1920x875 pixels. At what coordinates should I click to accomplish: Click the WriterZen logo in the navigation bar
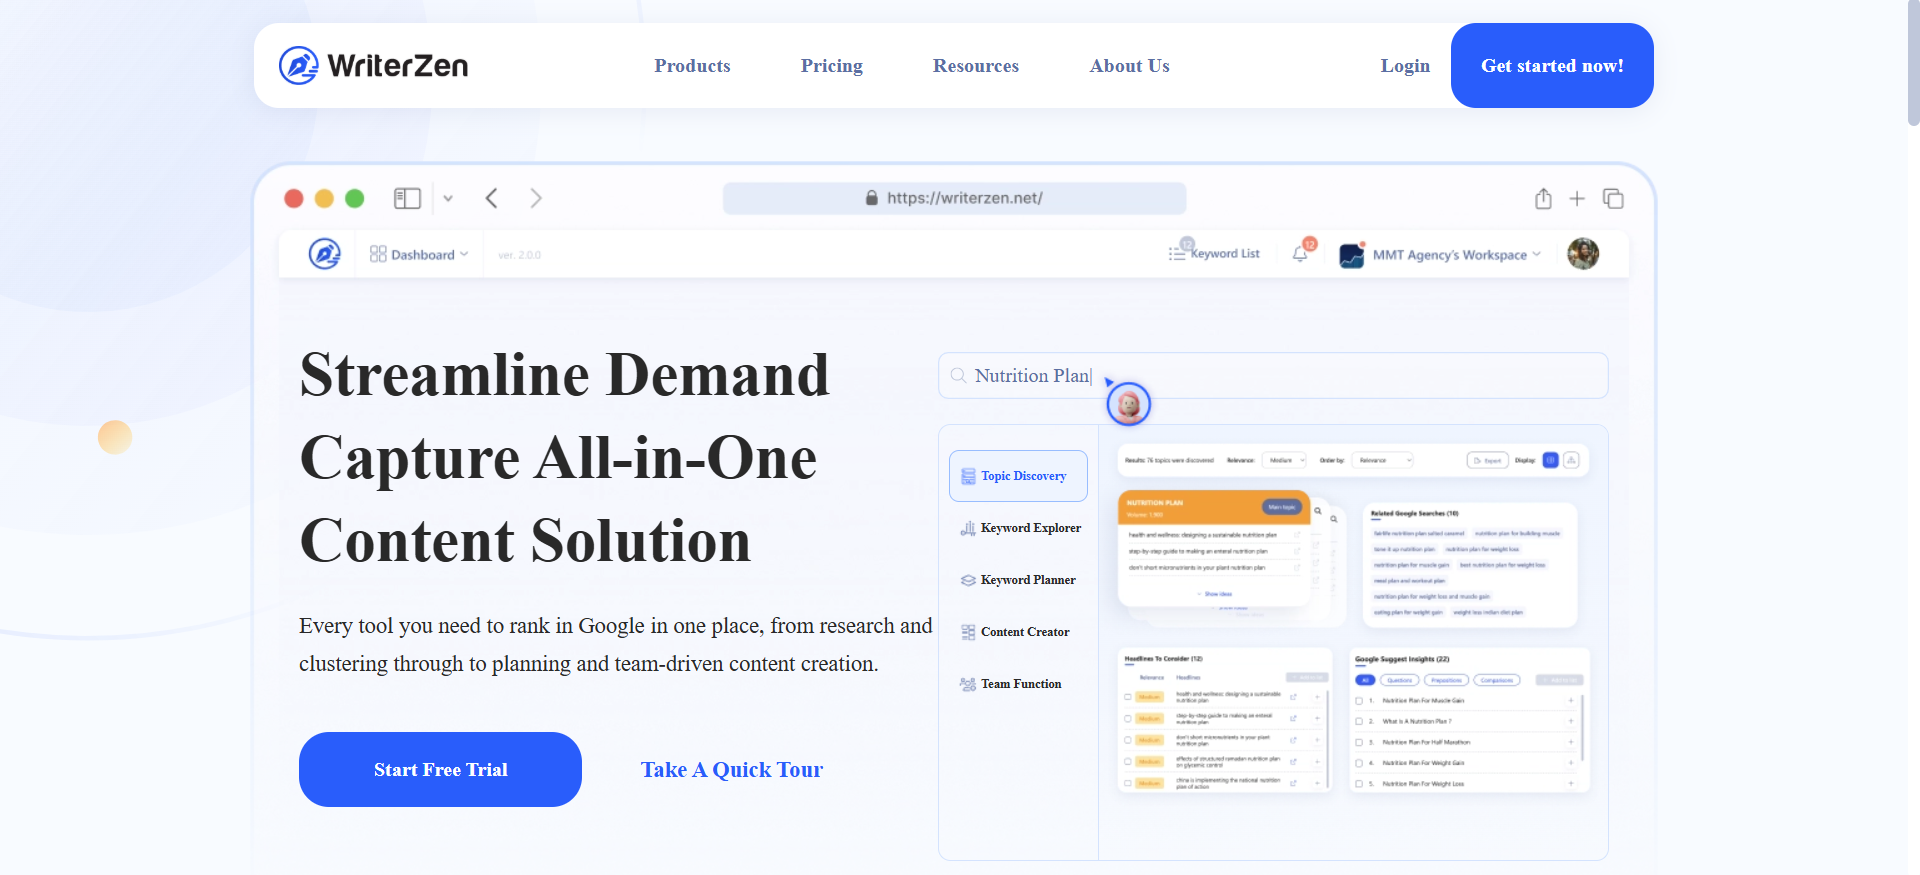pyautogui.click(x=373, y=66)
